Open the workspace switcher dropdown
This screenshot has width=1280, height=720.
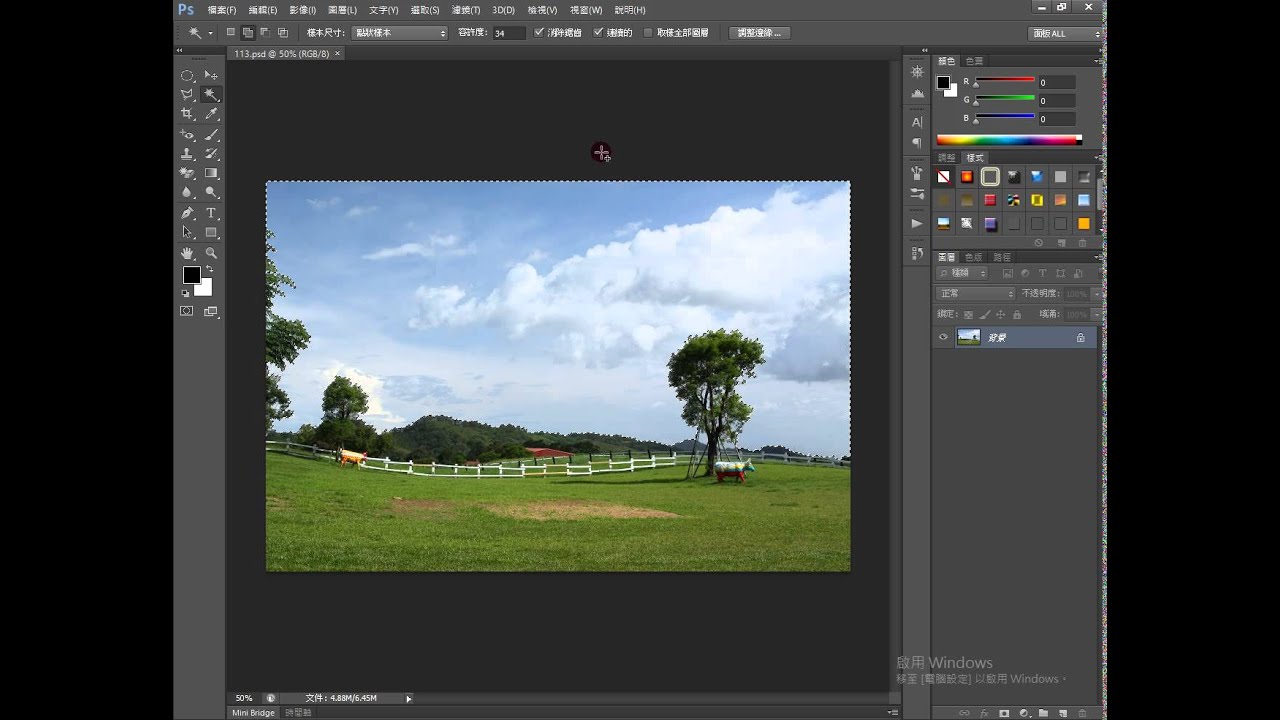[1065, 33]
